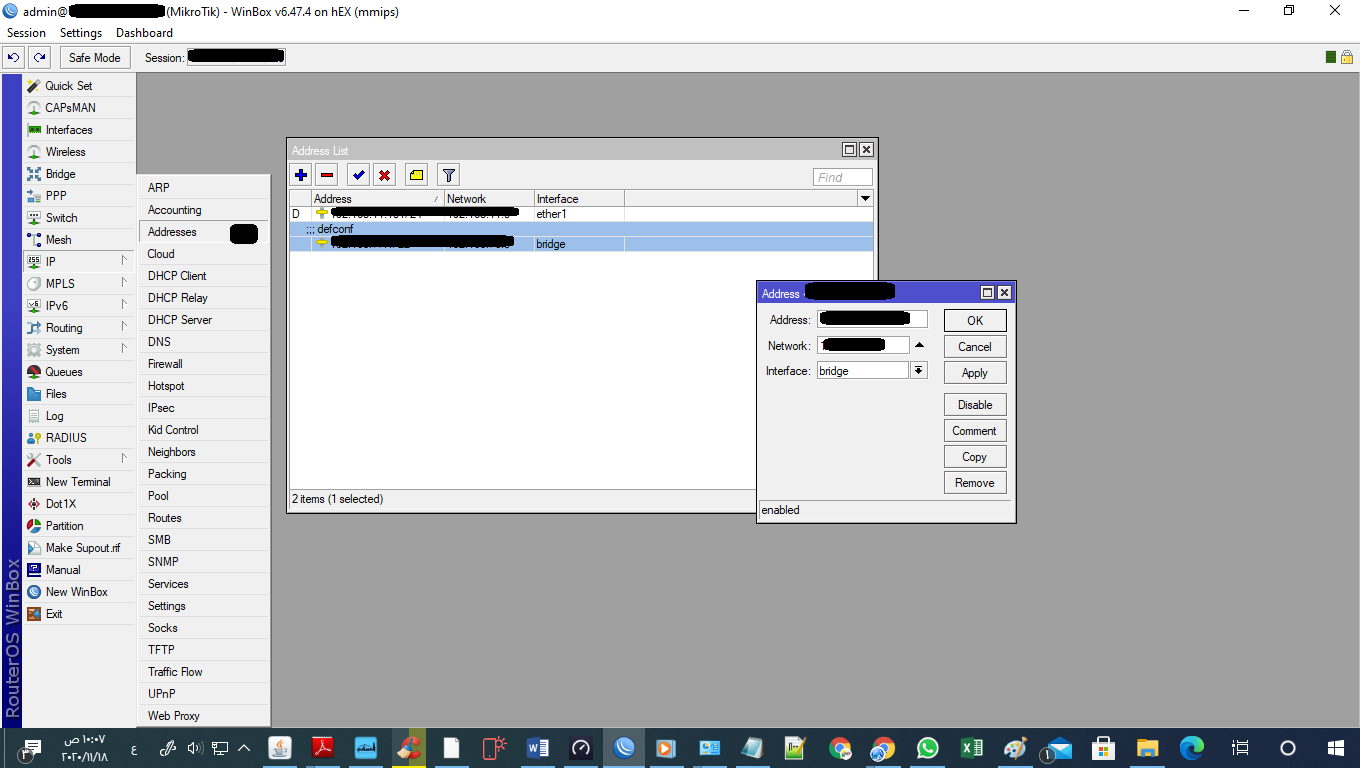
Task: Open the CAPsMAN menu item
Action: point(79,108)
